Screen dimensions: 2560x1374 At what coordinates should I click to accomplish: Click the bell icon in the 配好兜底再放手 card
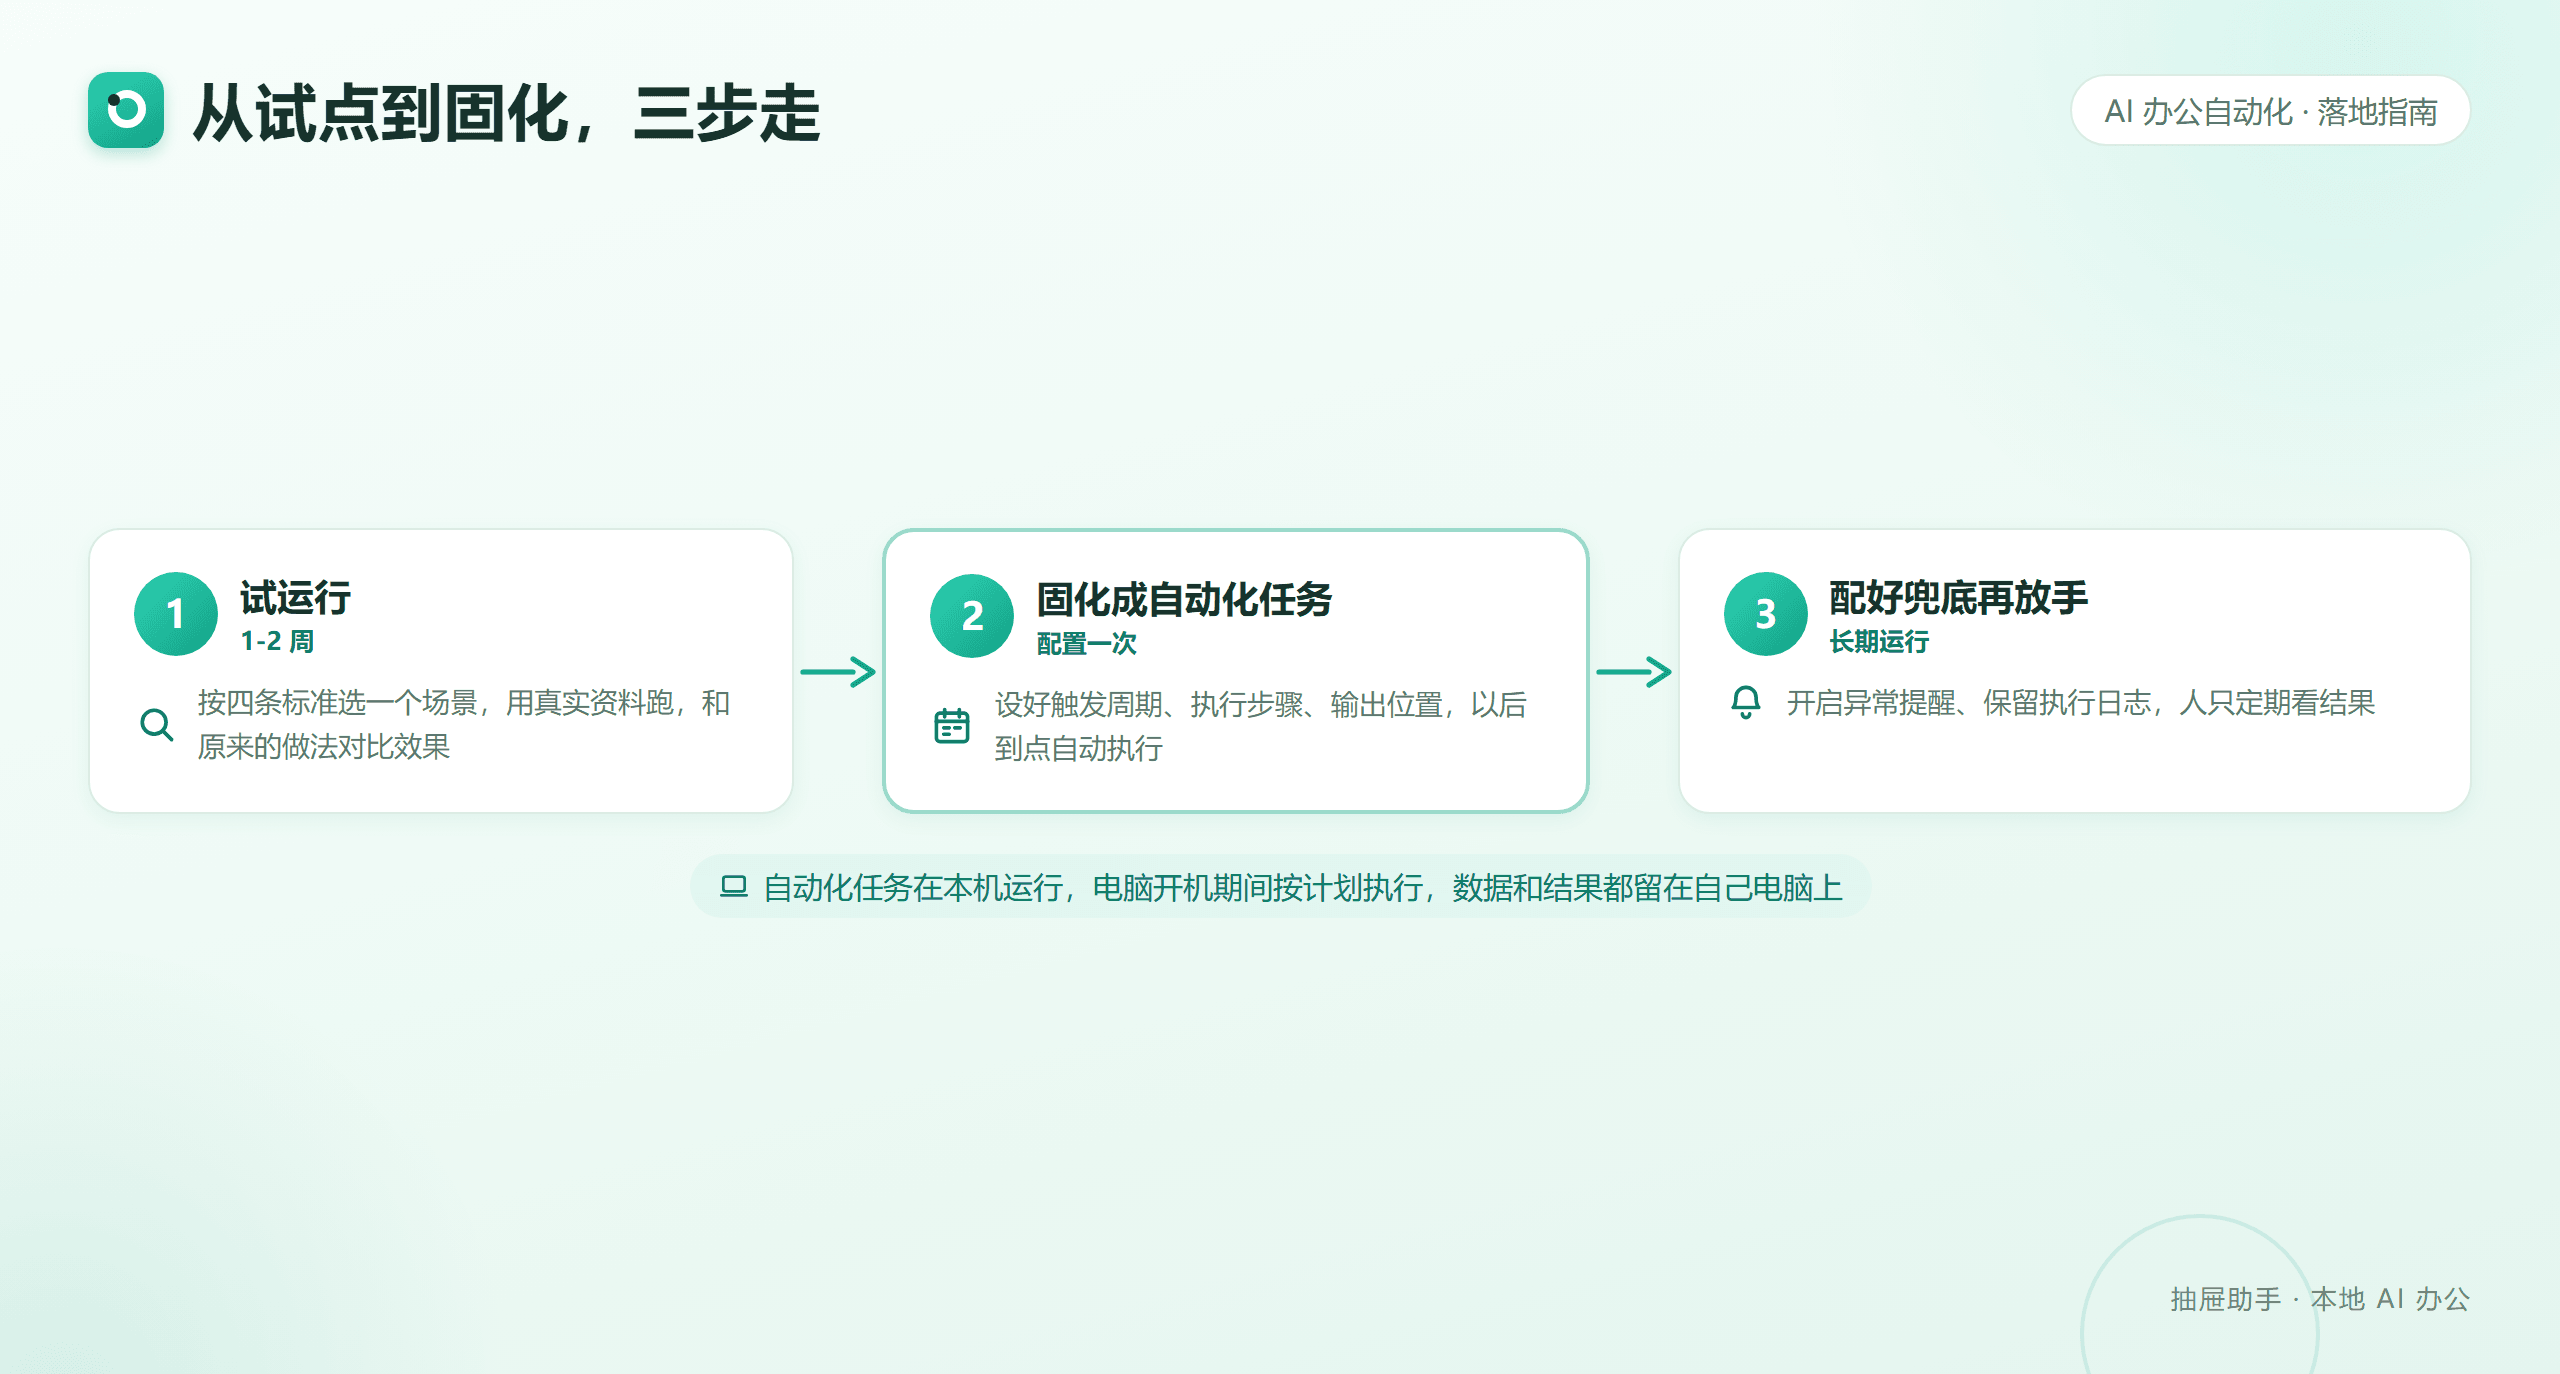[1746, 702]
